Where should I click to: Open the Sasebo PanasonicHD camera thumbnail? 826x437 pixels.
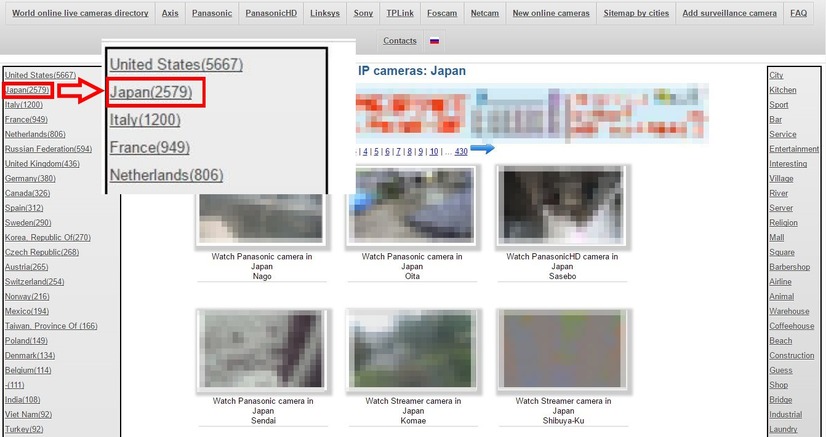(x=562, y=206)
